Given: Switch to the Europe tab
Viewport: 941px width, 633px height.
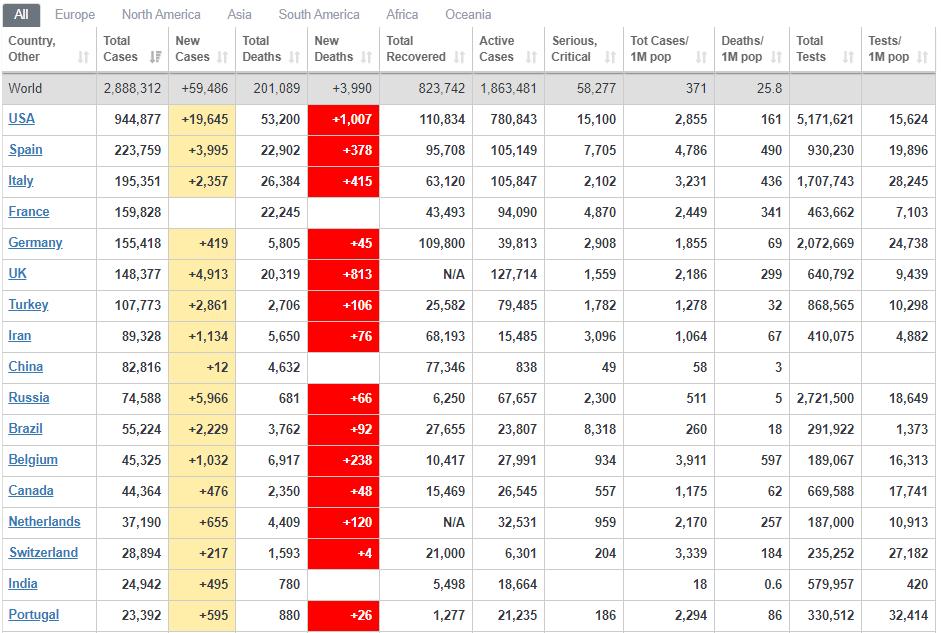Looking at the screenshot, I should 75,15.
